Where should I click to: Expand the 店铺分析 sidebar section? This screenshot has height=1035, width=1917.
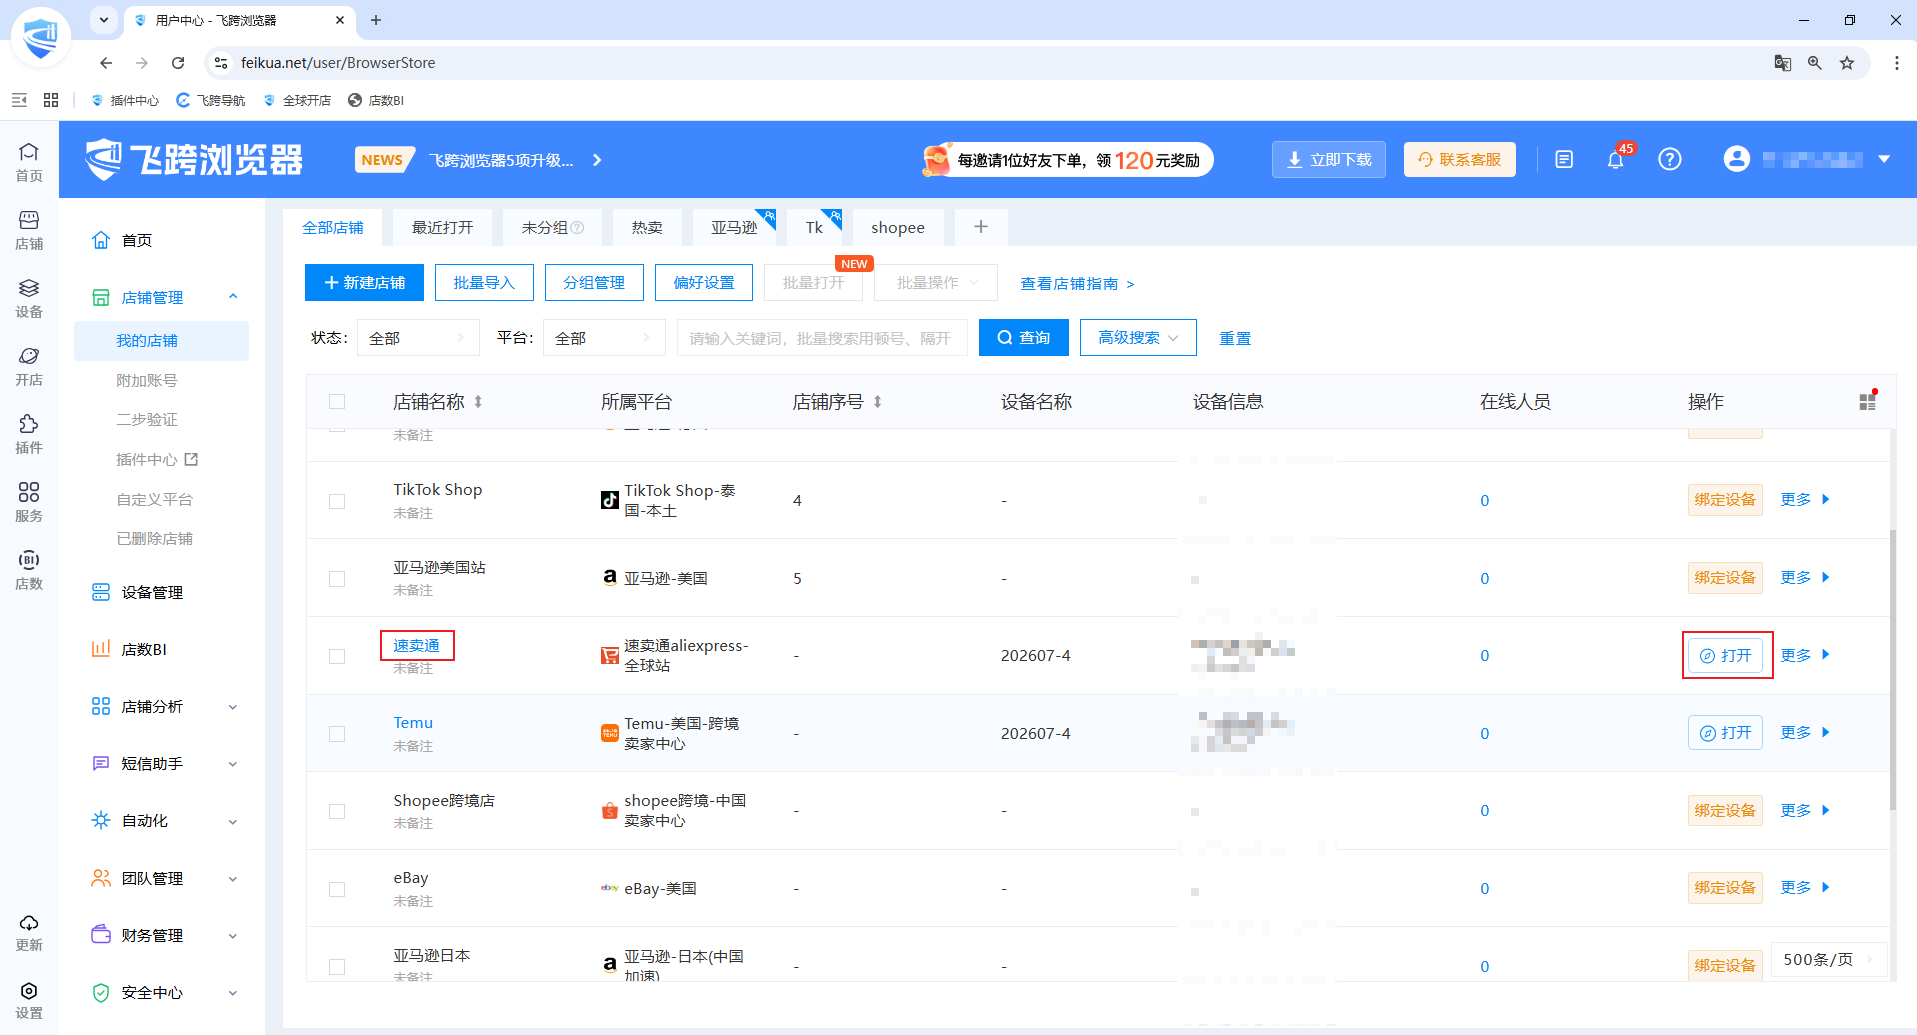[232, 707]
